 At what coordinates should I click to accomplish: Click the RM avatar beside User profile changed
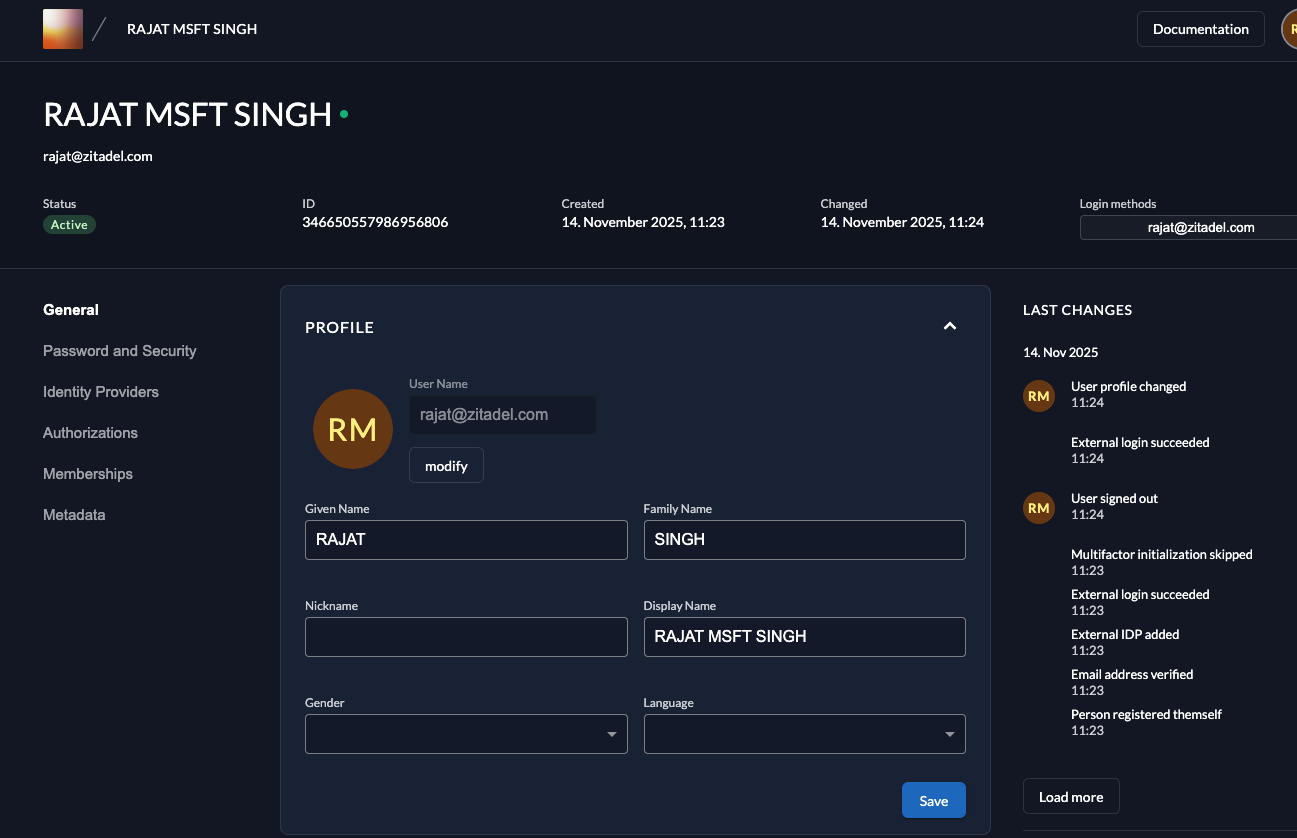[1039, 396]
